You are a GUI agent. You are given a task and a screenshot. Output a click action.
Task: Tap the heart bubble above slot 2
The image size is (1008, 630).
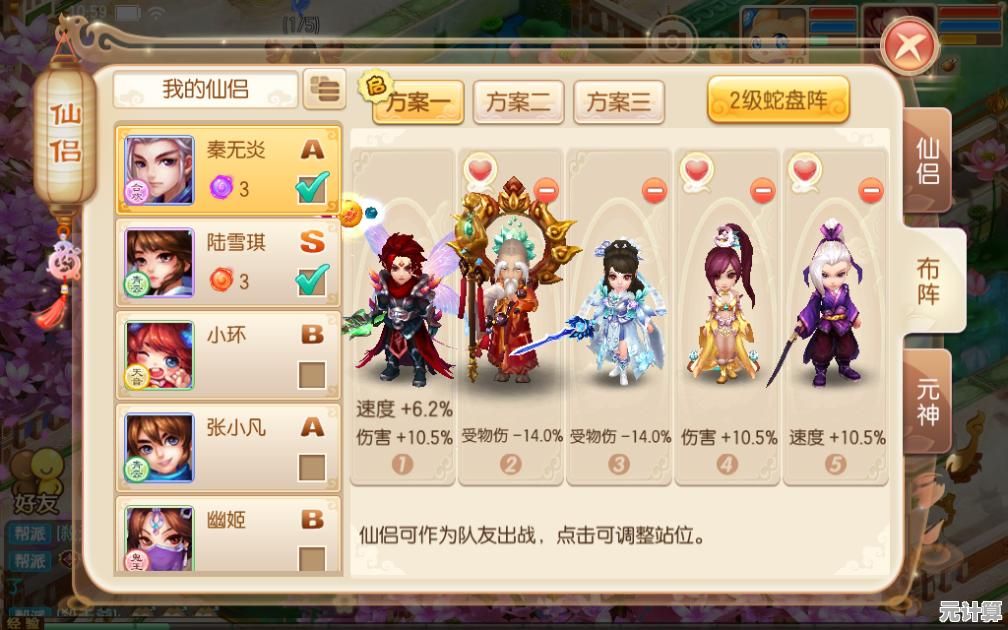(x=480, y=172)
